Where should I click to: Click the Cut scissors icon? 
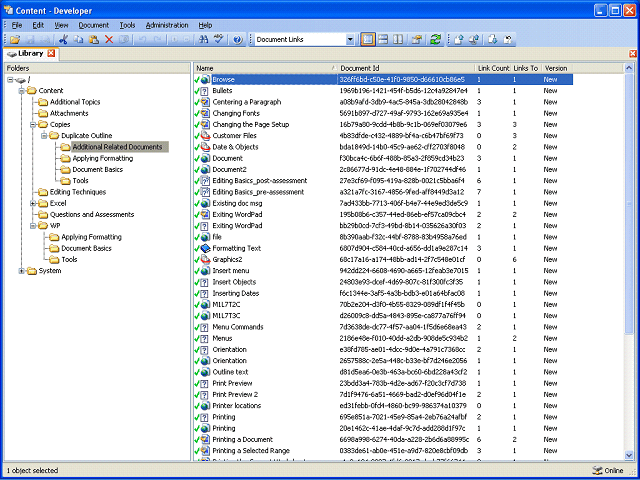click(x=63, y=40)
